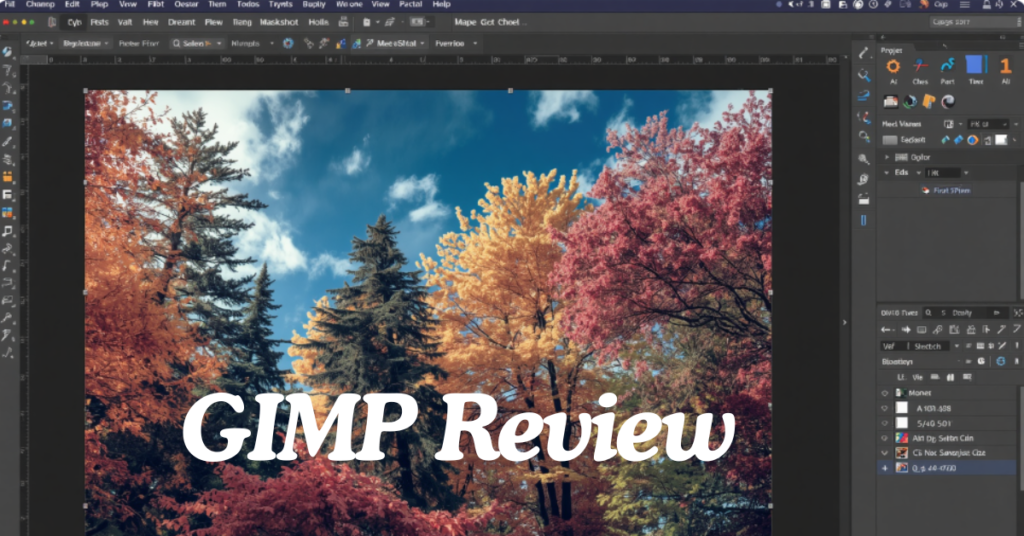The image size is (1024, 536).
Task: Open the Begletaner dropdown in options bar
Action: [86, 44]
